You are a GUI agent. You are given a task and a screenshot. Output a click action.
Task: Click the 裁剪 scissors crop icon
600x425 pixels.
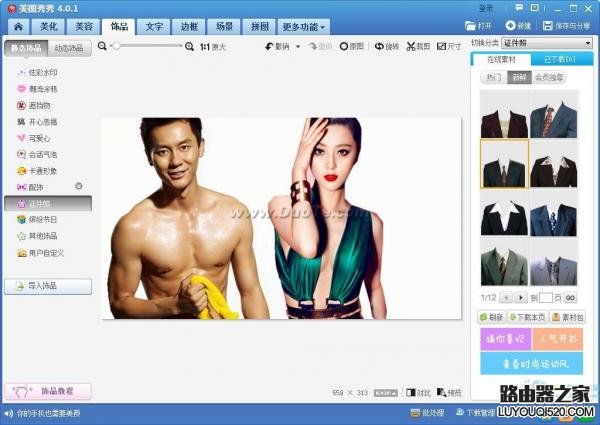click(x=411, y=47)
